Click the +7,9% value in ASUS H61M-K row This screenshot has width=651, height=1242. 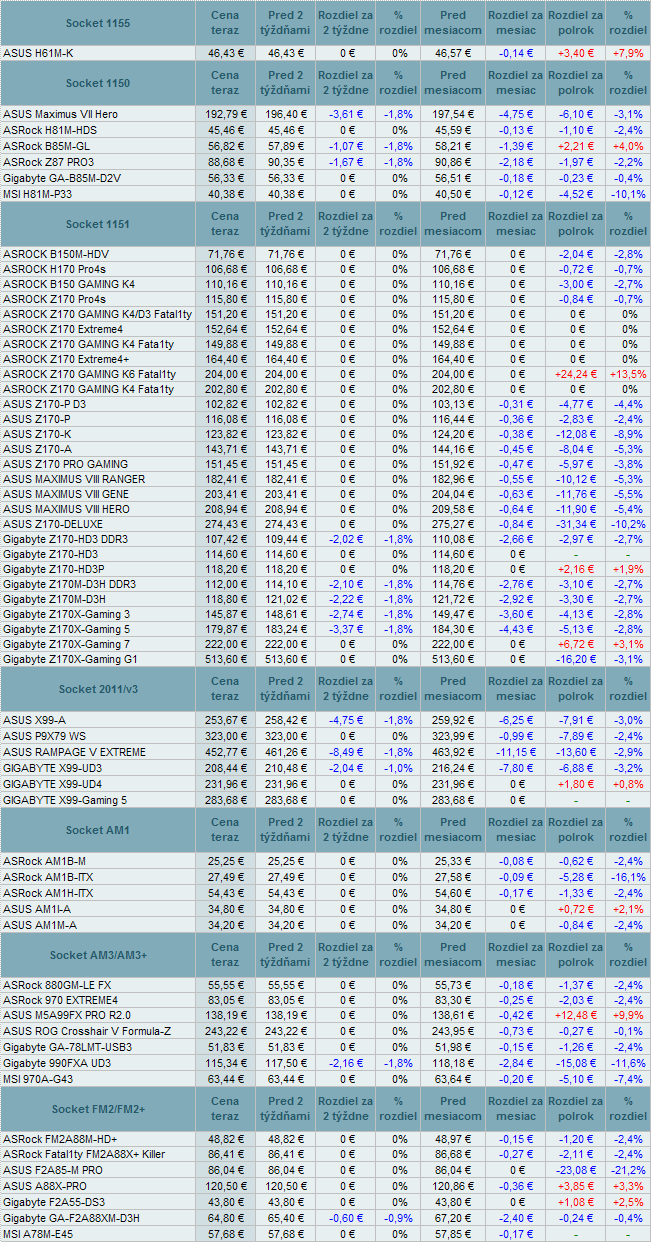click(628, 52)
